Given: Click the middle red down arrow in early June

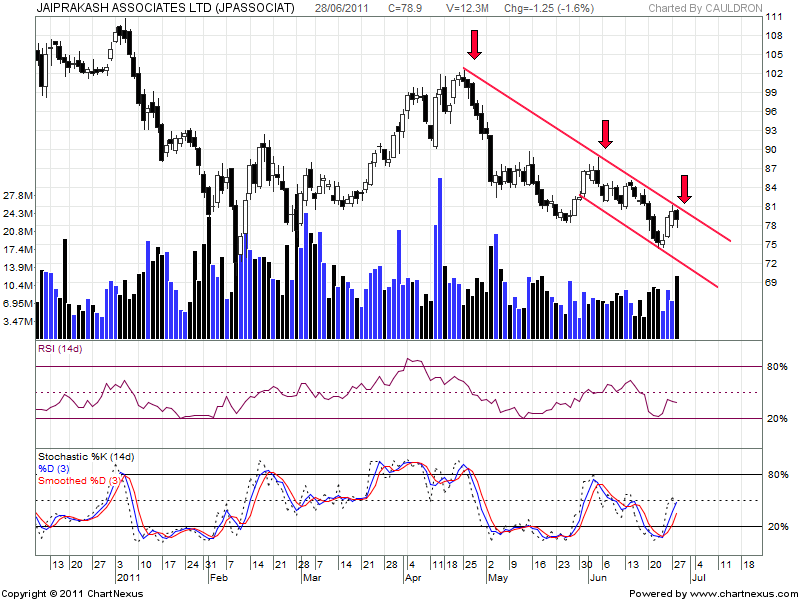Looking at the screenshot, I should point(605,133).
